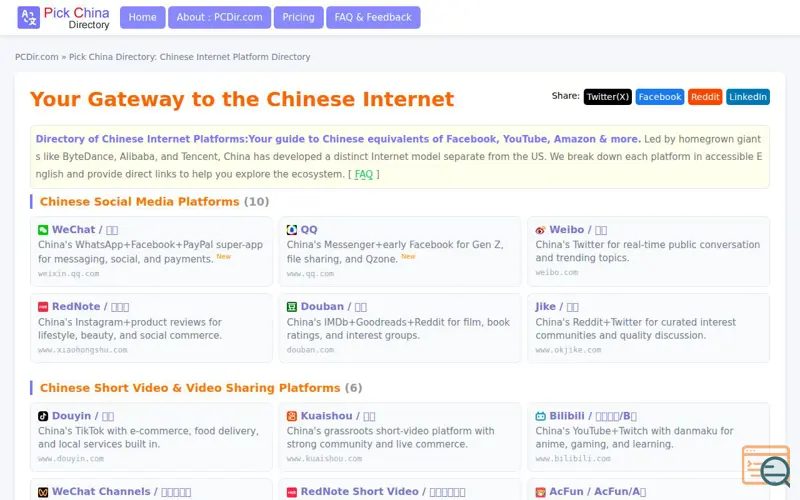
Task: Click the www.kuaishou.com URL text
Action: (x=324, y=459)
